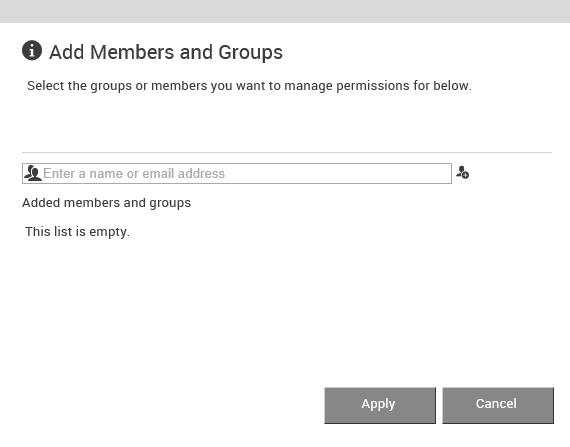
Task: Click the gray bar at the dialog top
Action: click(285, 11)
